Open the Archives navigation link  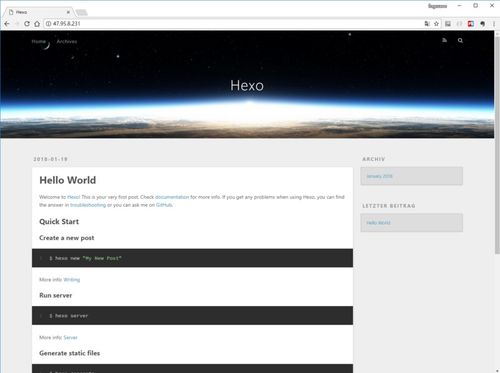[67, 41]
